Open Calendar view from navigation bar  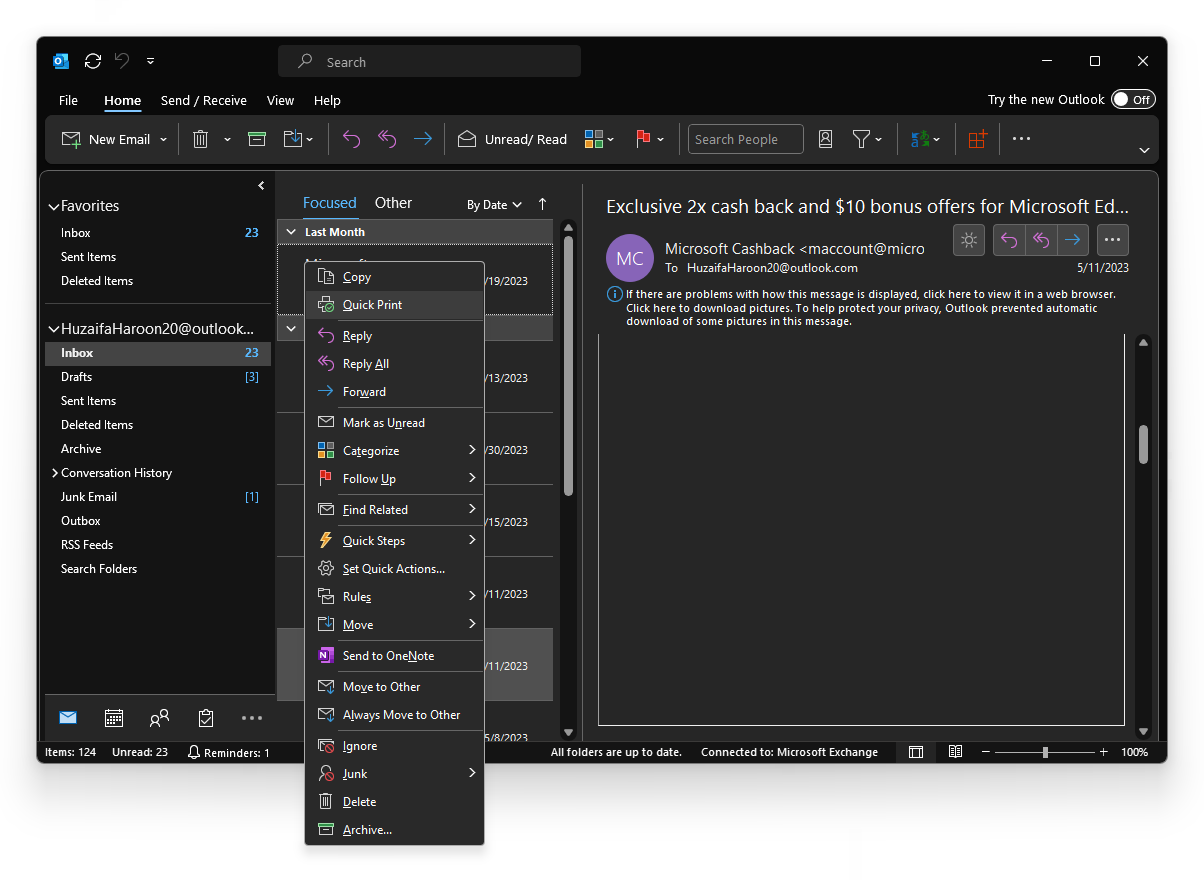point(114,718)
